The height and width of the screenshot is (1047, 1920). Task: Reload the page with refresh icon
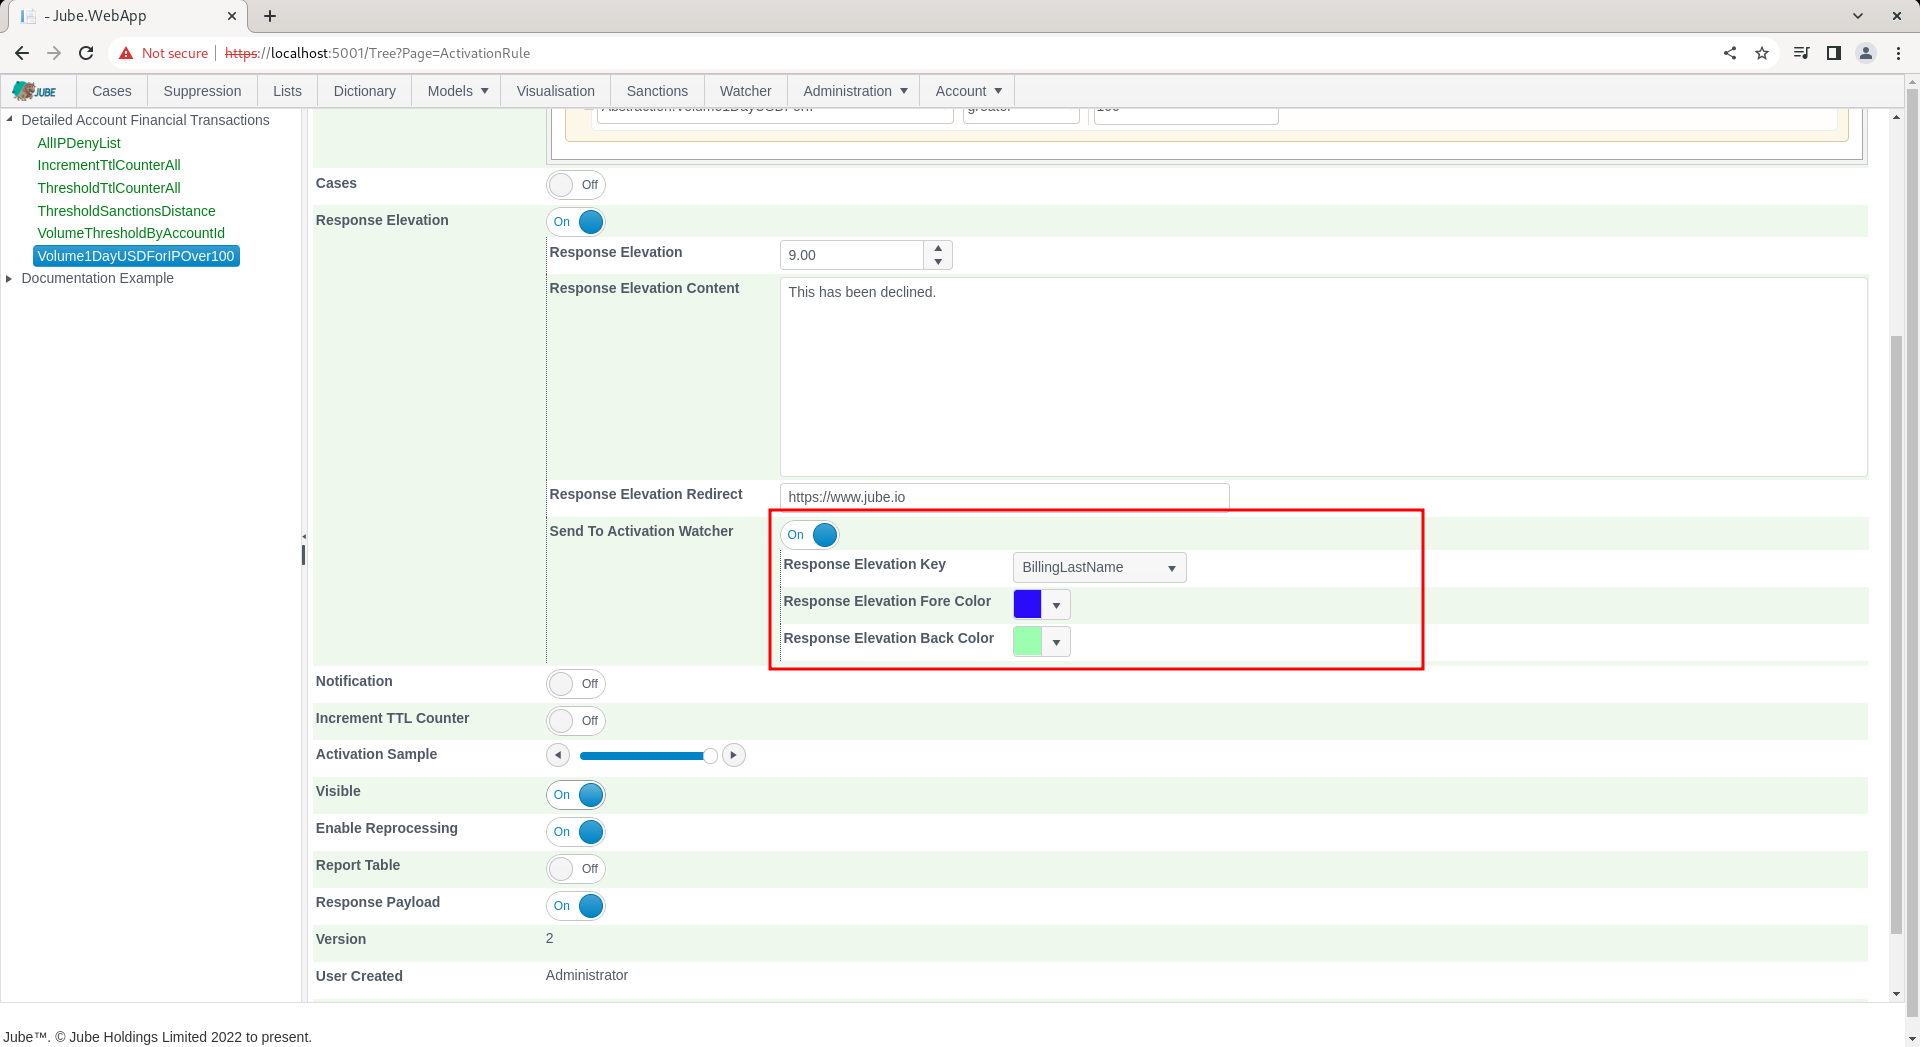coord(86,53)
